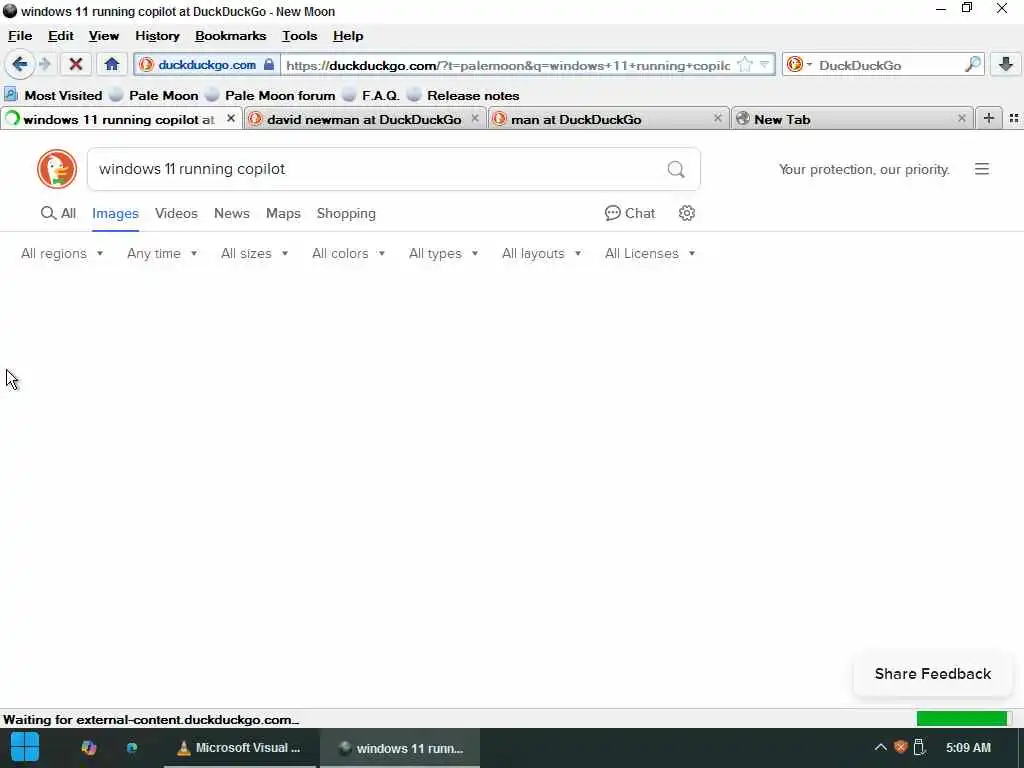The height and width of the screenshot is (768, 1024).
Task: Click the DuckDuckGo duck logo
Action: (x=57, y=169)
